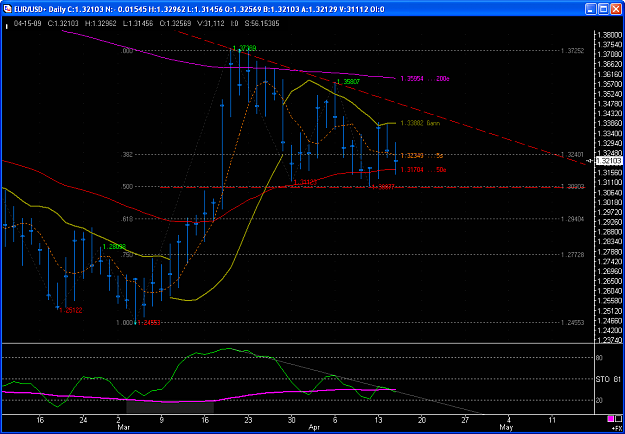Click the May month label on the date axis

pos(506,426)
